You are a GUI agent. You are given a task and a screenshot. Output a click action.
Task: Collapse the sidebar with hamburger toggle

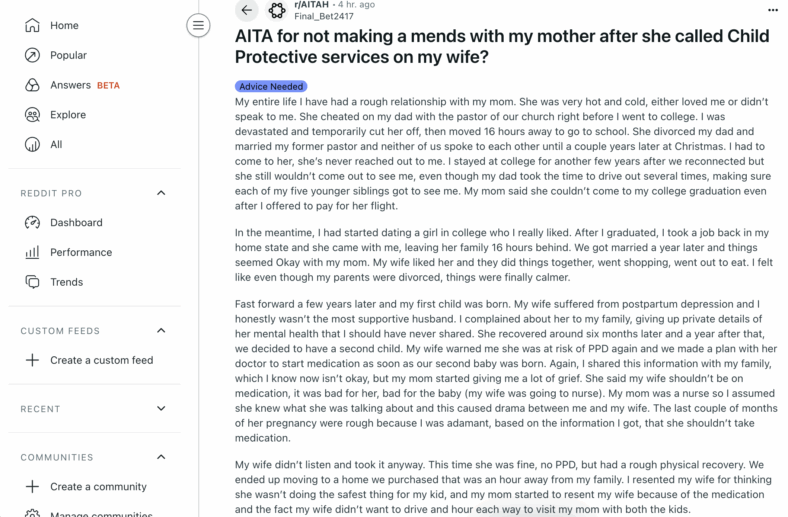tap(198, 25)
